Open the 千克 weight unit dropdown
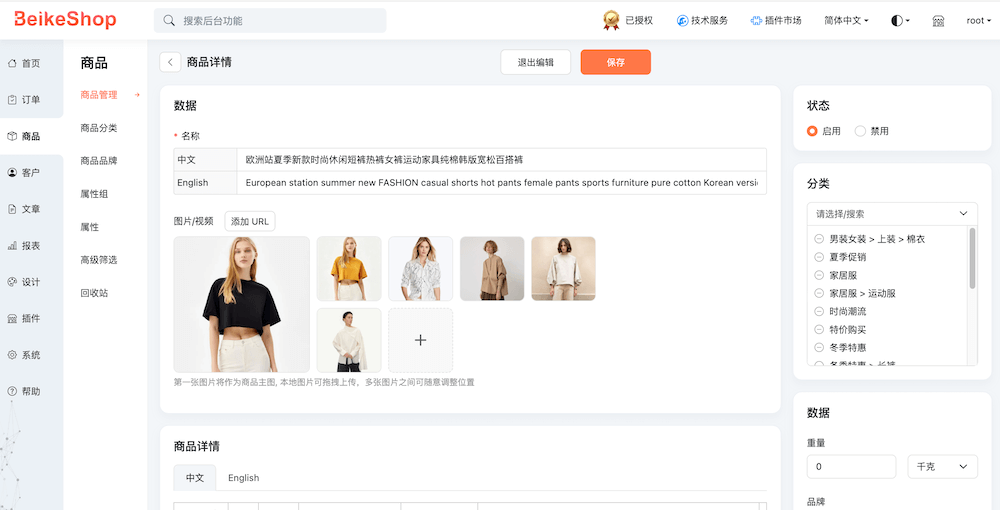 pyautogui.click(x=941, y=467)
